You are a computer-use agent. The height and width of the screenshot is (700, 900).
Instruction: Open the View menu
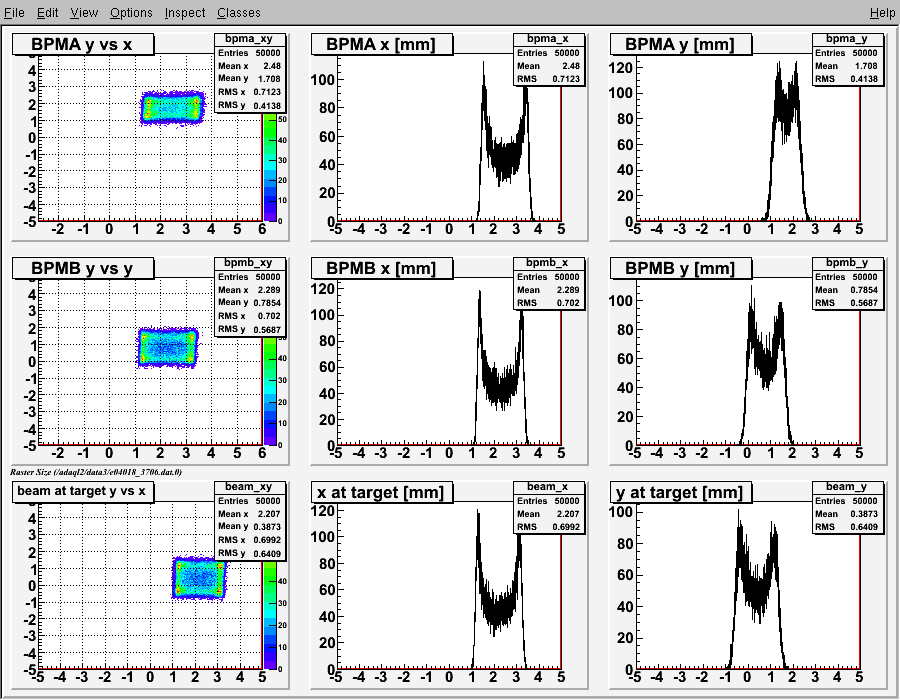coord(84,13)
